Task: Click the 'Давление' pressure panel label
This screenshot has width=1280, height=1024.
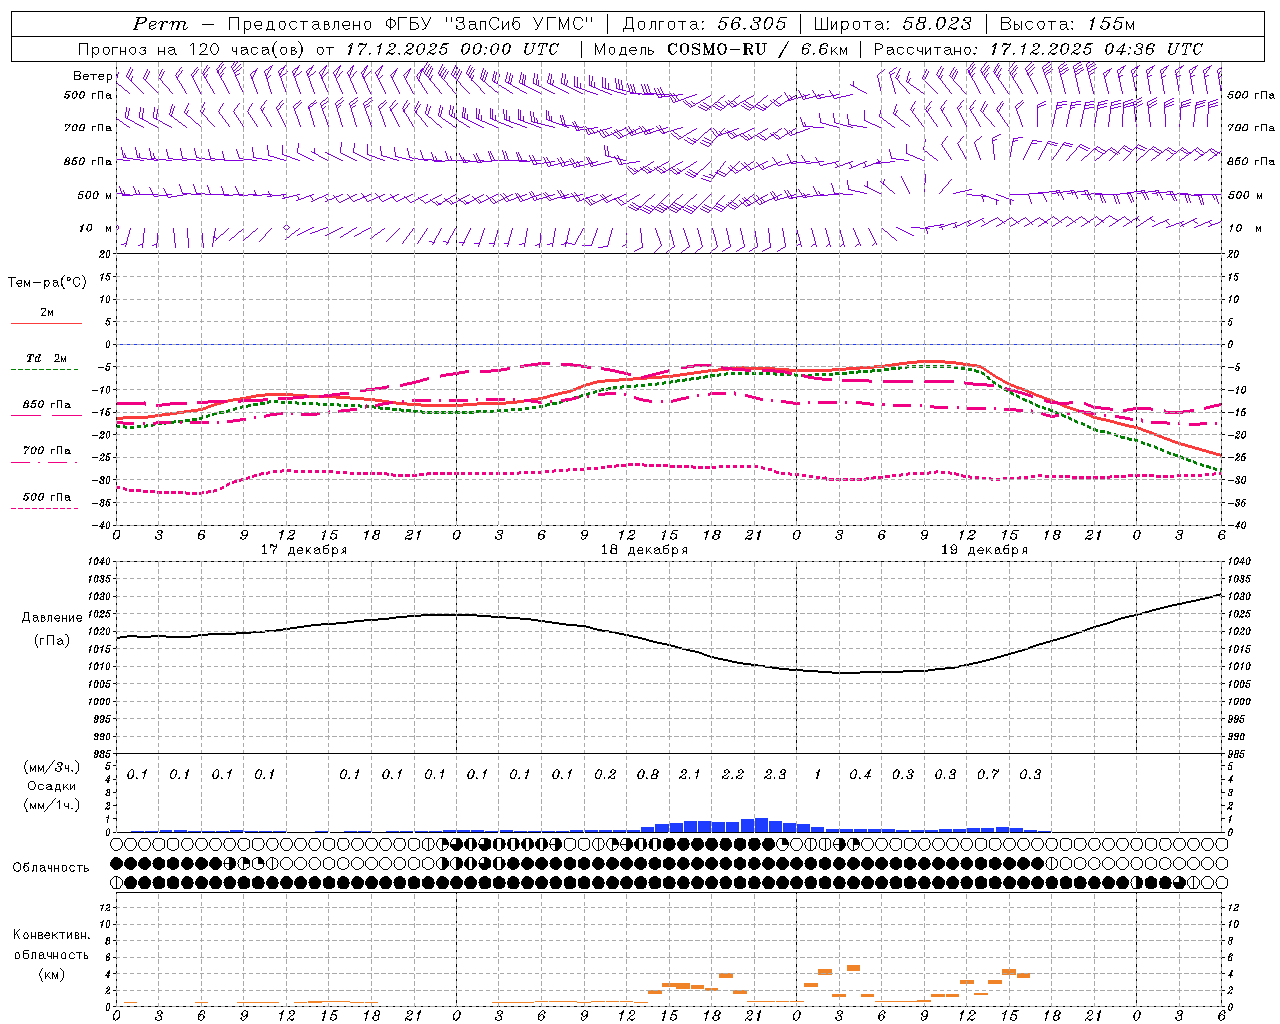Action: pos(52,618)
